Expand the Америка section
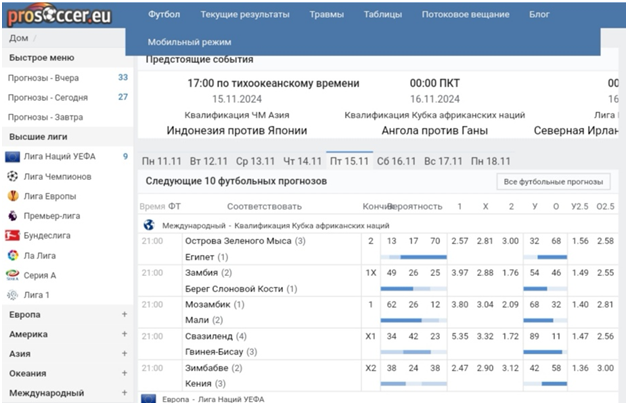 pyautogui.click(x=124, y=334)
